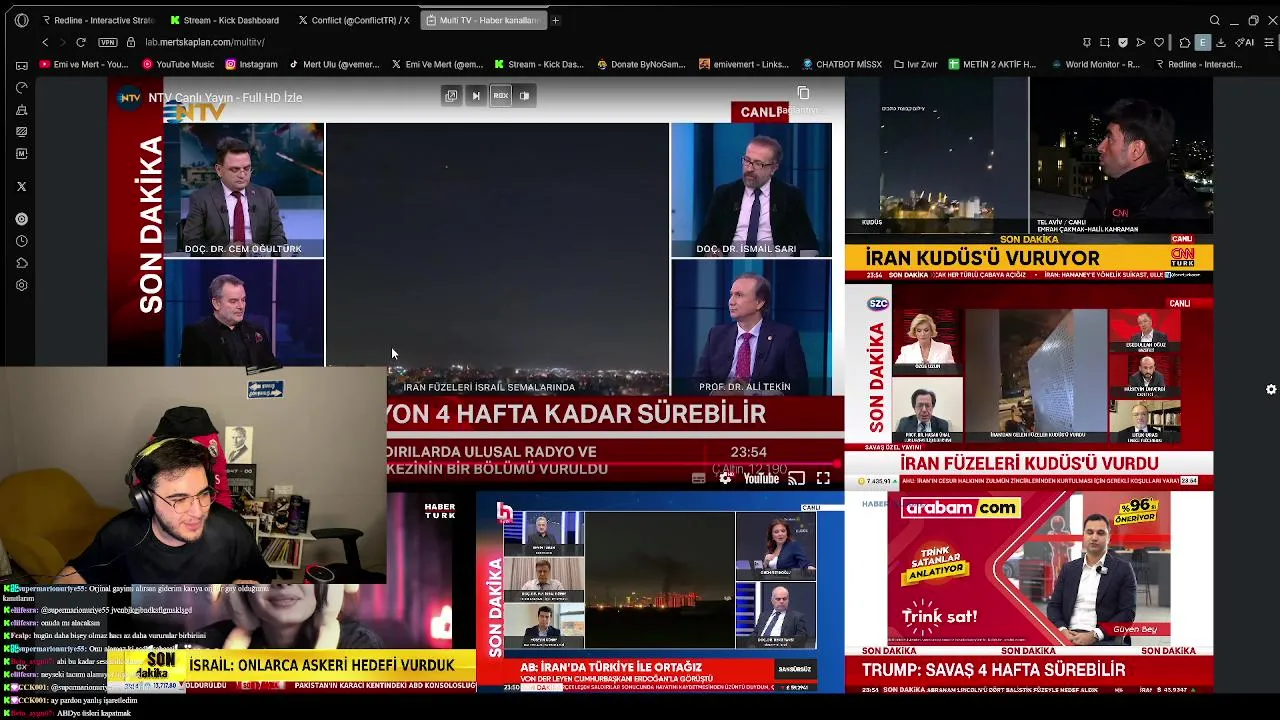Click the YouTube logo on the player
1280x720 pixels.
point(761,478)
